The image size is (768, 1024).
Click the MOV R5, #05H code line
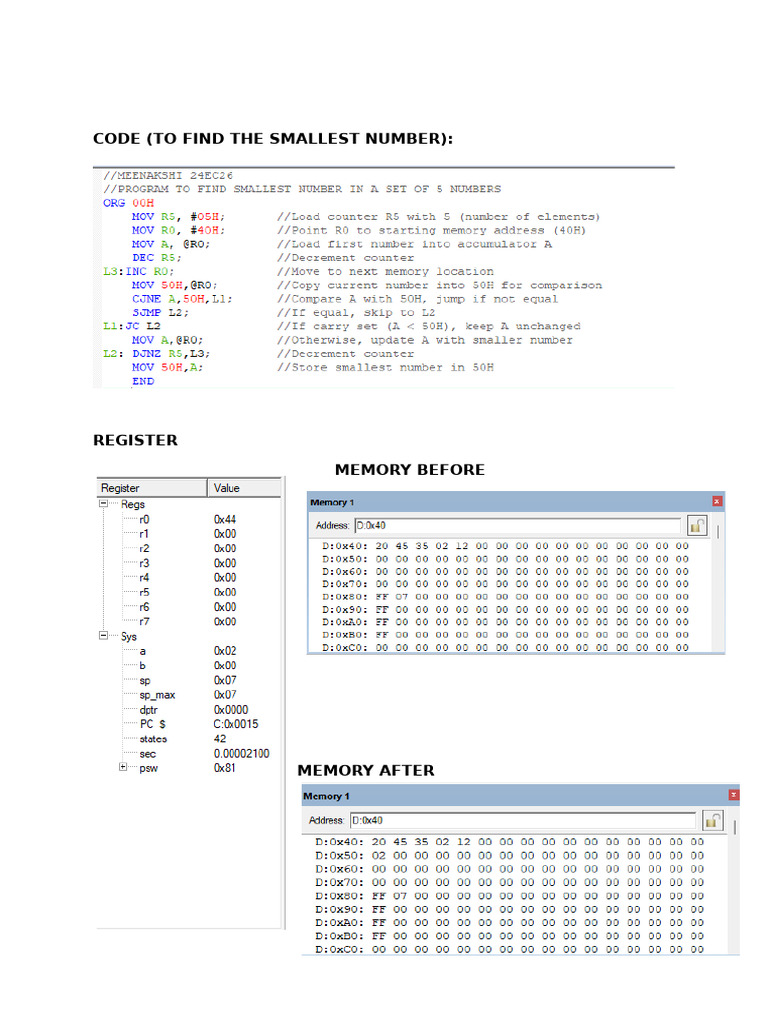pyautogui.click(x=178, y=217)
